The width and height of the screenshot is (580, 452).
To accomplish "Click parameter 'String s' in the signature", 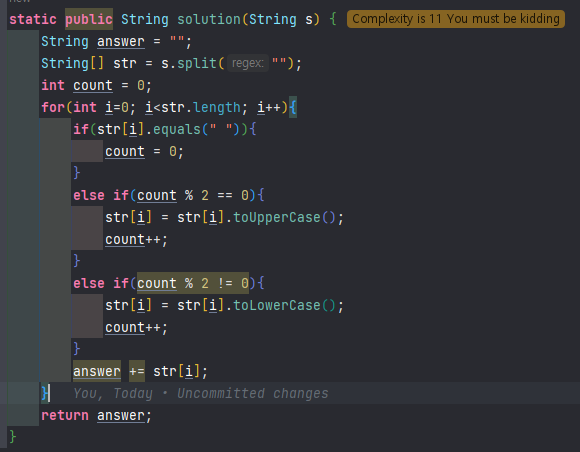I will pyautogui.click(x=281, y=19).
